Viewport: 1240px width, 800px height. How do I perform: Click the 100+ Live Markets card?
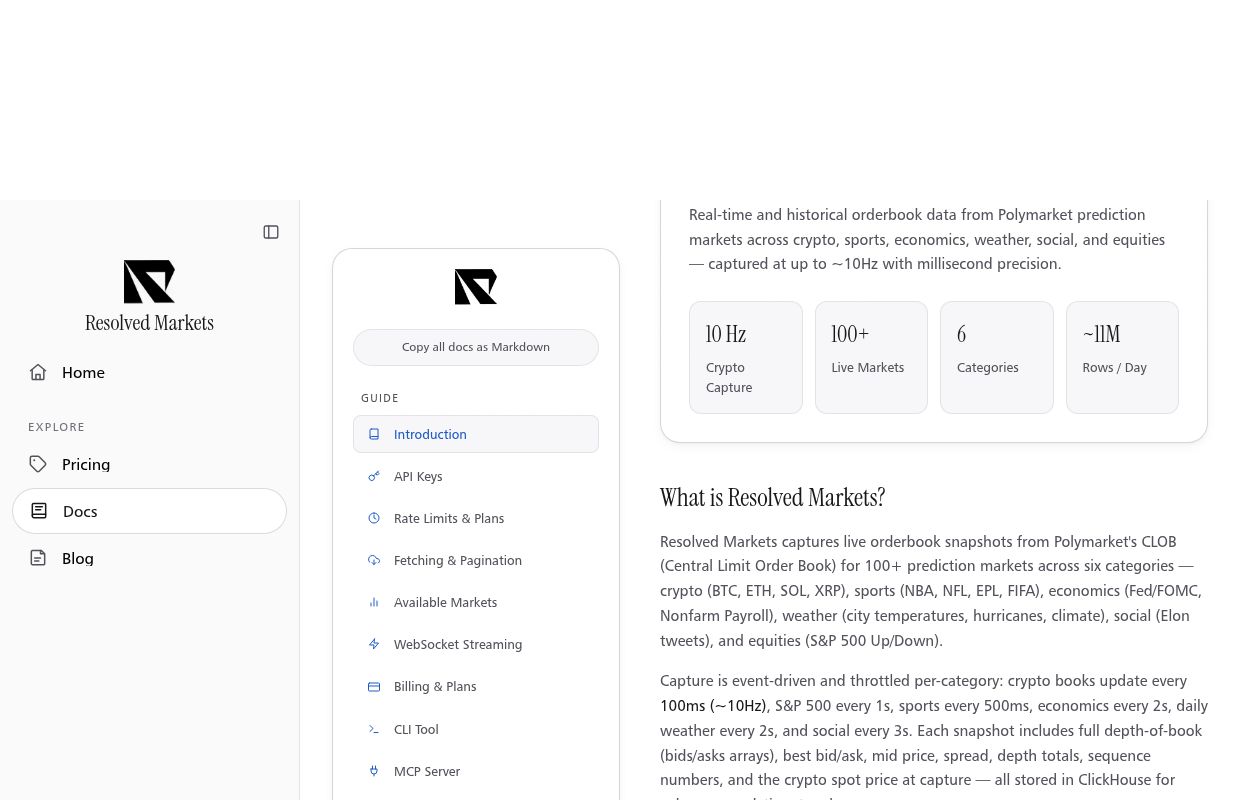pos(871,357)
